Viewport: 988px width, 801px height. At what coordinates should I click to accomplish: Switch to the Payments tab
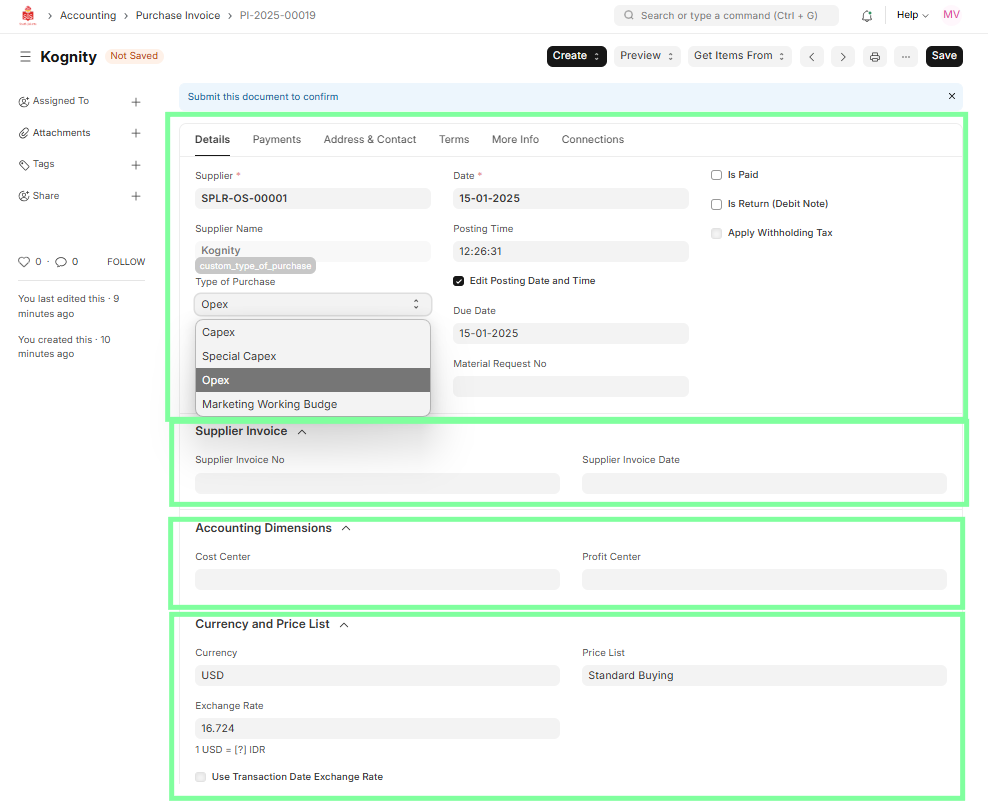(x=277, y=140)
